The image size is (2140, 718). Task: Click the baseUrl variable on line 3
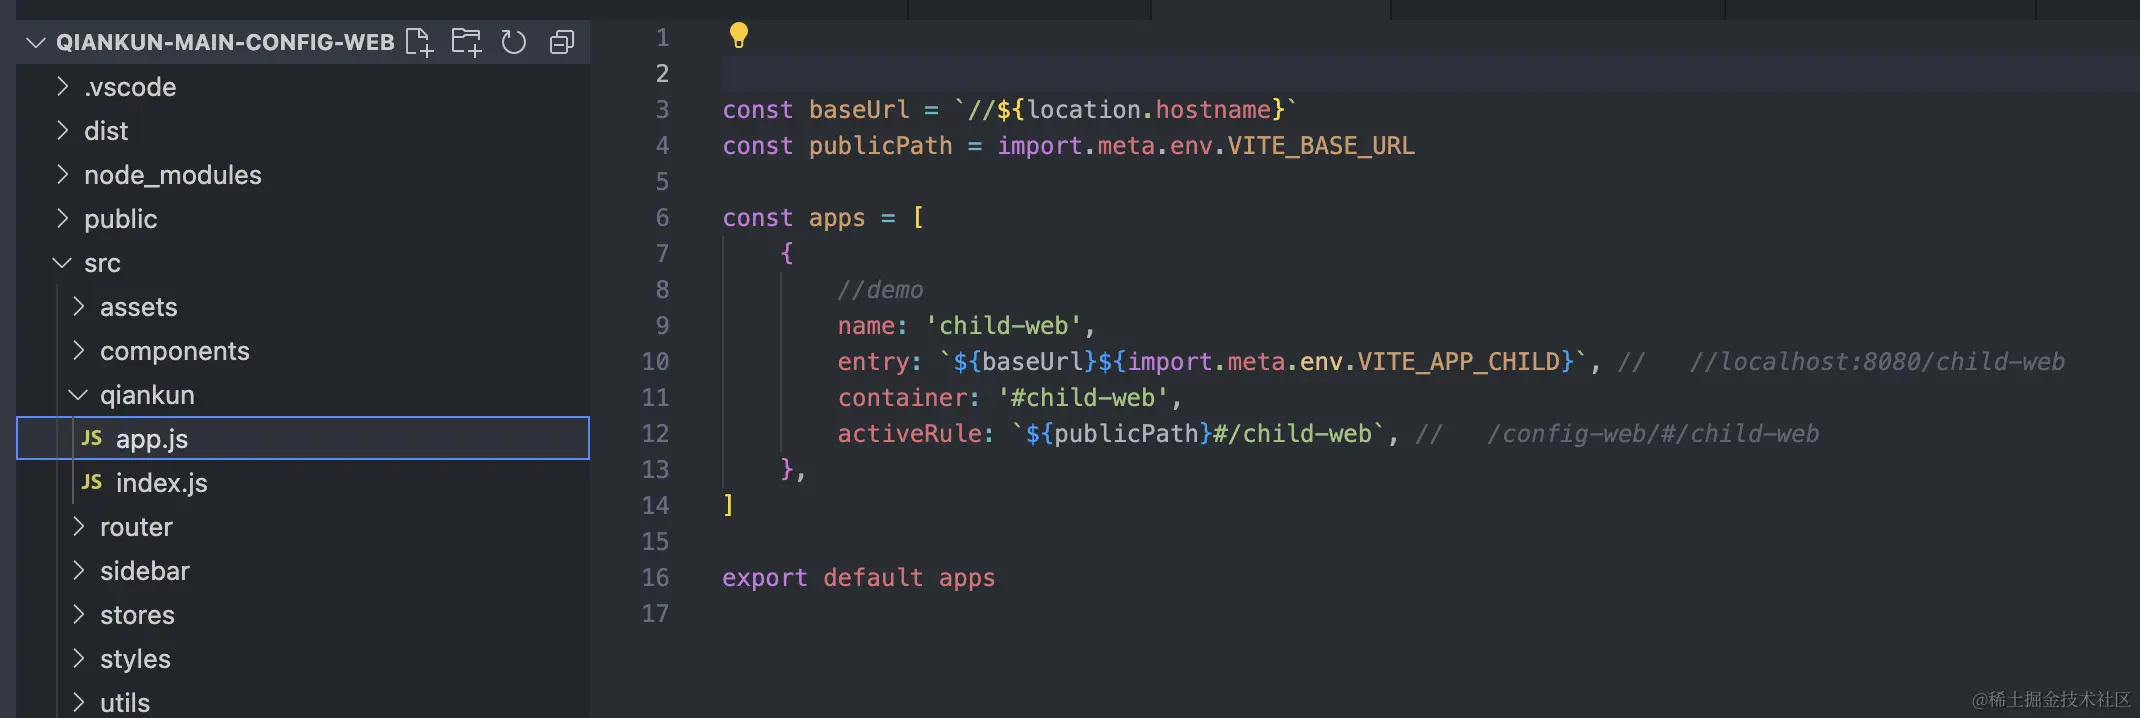coord(859,109)
